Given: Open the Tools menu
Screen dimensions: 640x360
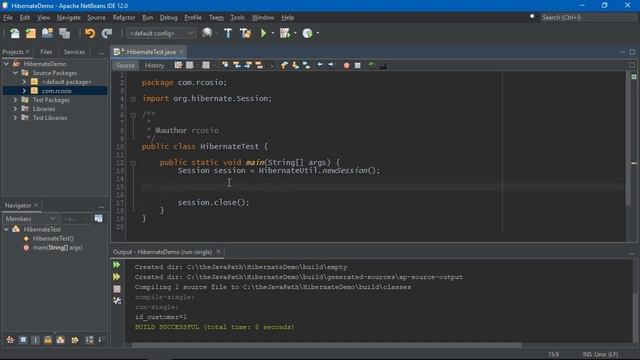Looking at the screenshot, I should pos(237,18).
